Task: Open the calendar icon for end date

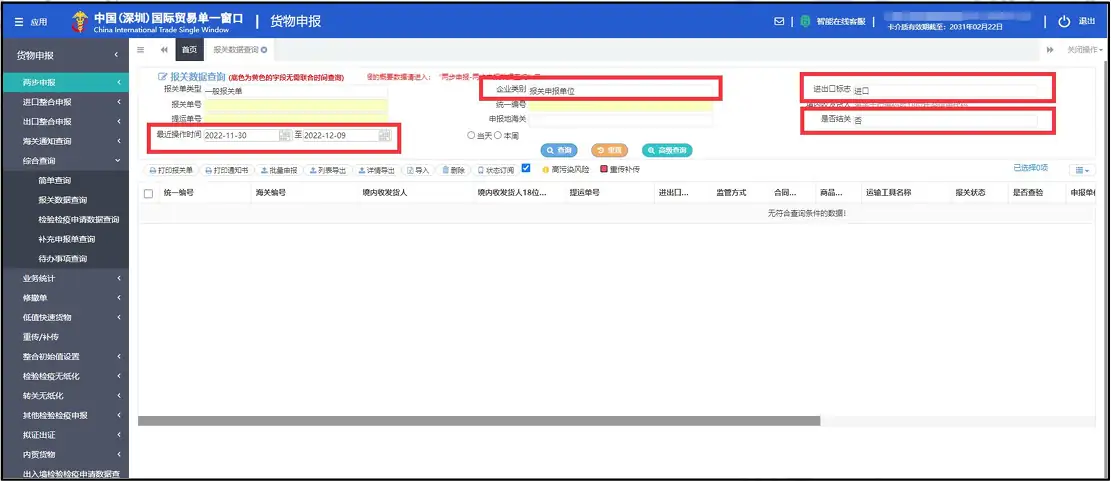Action: coord(385,135)
